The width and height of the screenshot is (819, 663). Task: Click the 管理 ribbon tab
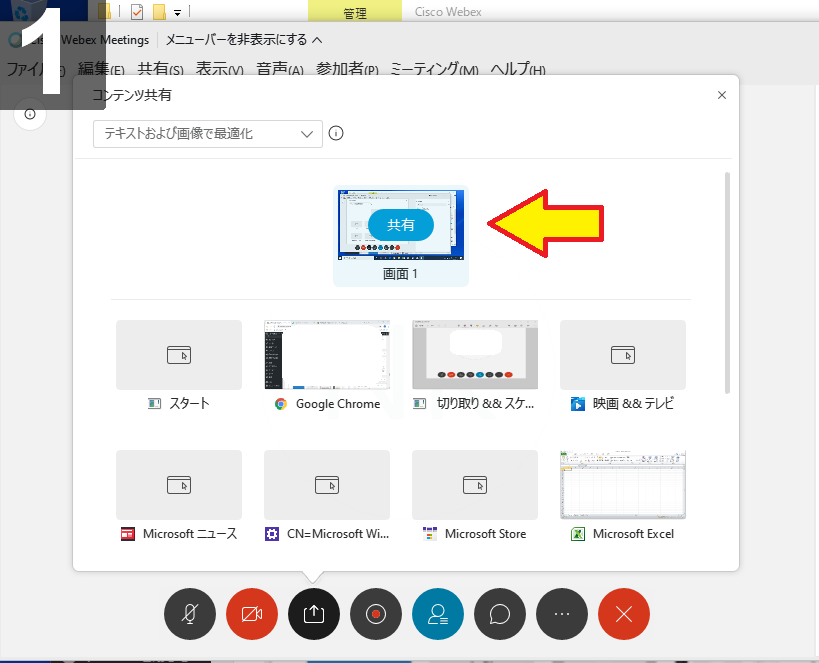[x=355, y=12]
